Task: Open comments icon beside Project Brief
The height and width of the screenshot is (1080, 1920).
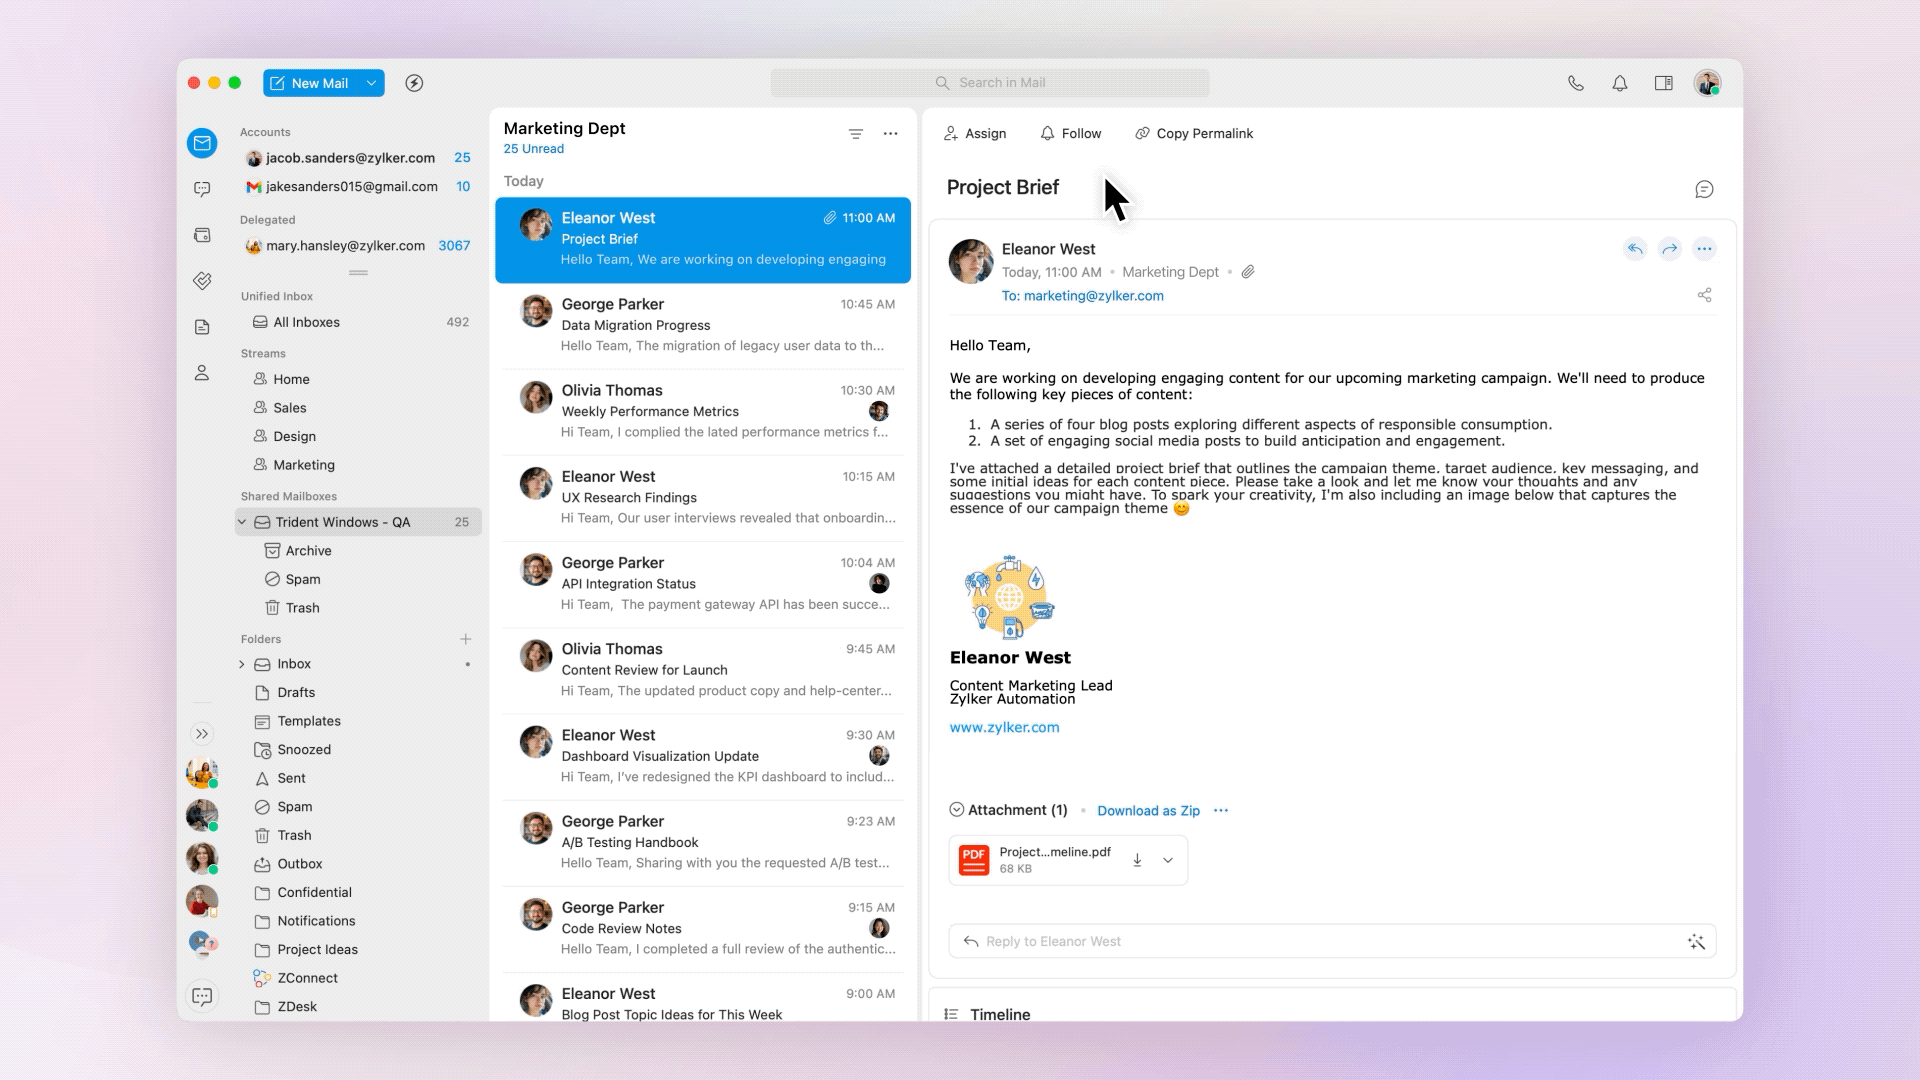Action: [1704, 189]
